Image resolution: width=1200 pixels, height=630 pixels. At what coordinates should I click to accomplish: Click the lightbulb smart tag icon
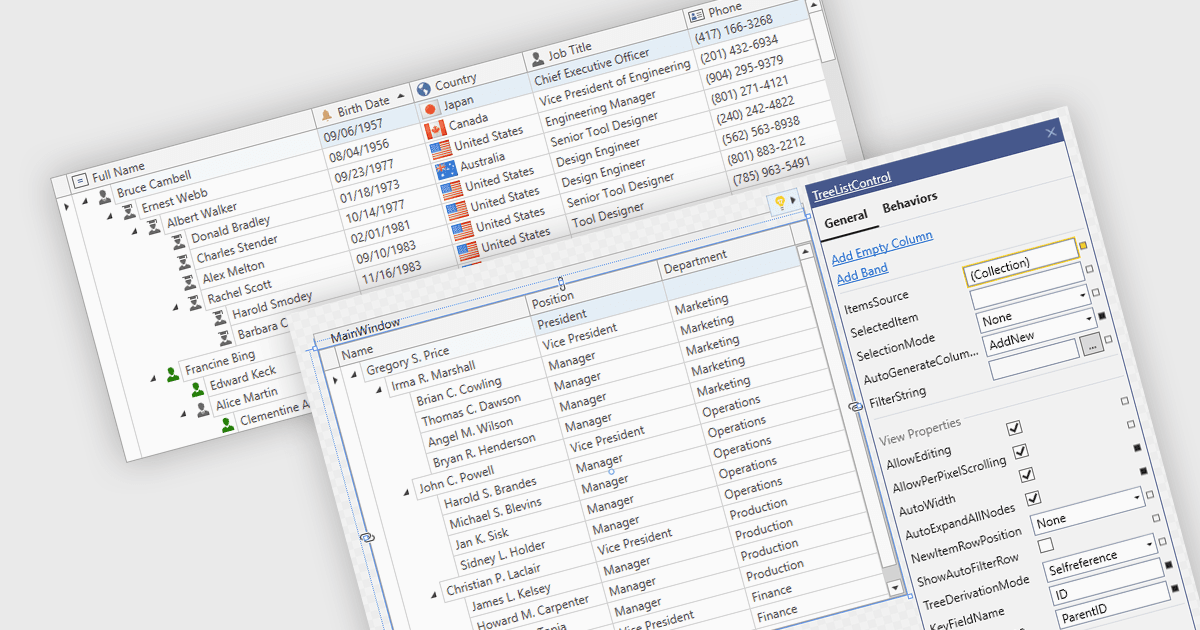point(780,202)
